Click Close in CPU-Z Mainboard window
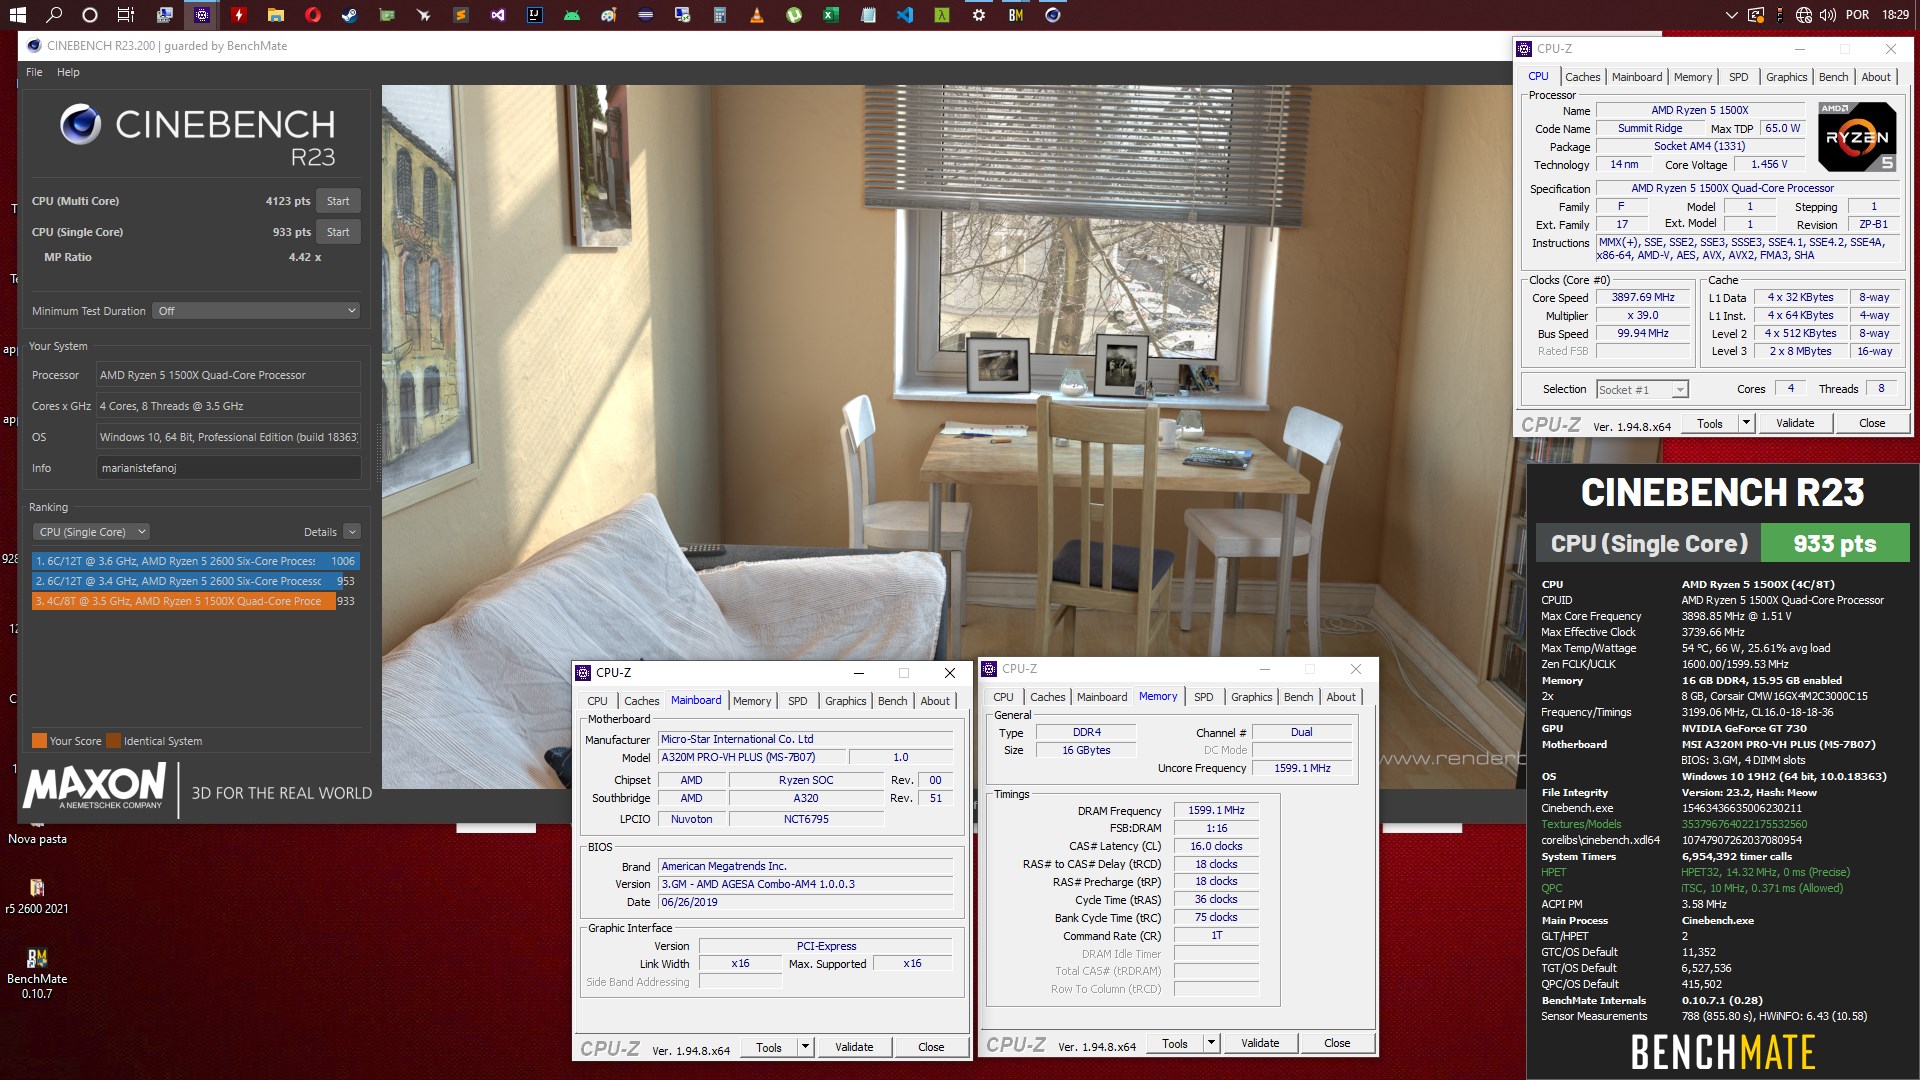1920x1080 pixels. click(931, 1047)
